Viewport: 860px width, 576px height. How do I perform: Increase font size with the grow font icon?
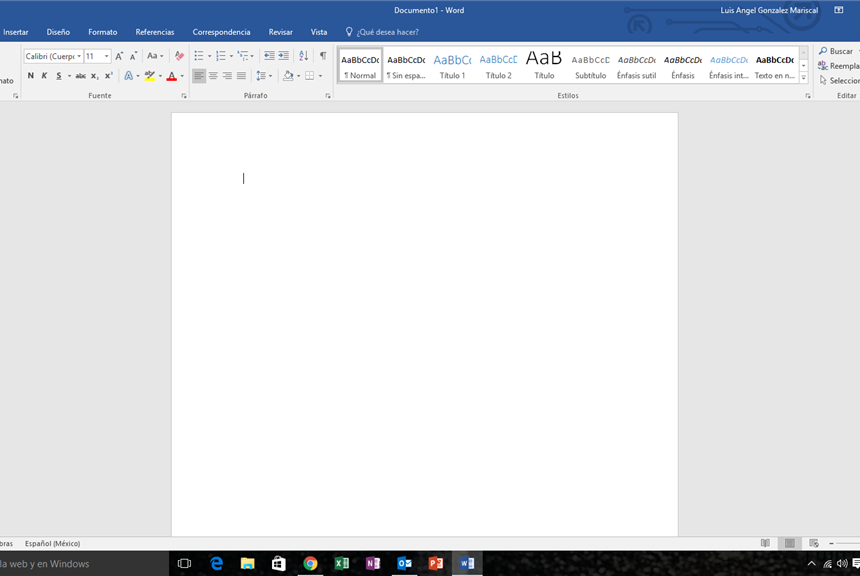click(119, 56)
